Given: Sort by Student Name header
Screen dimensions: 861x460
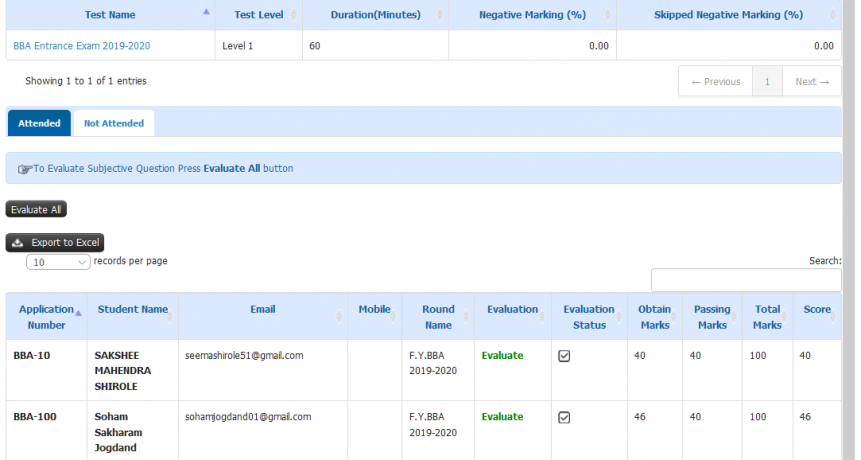Looking at the screenshot, I should [x=132, y=317].
